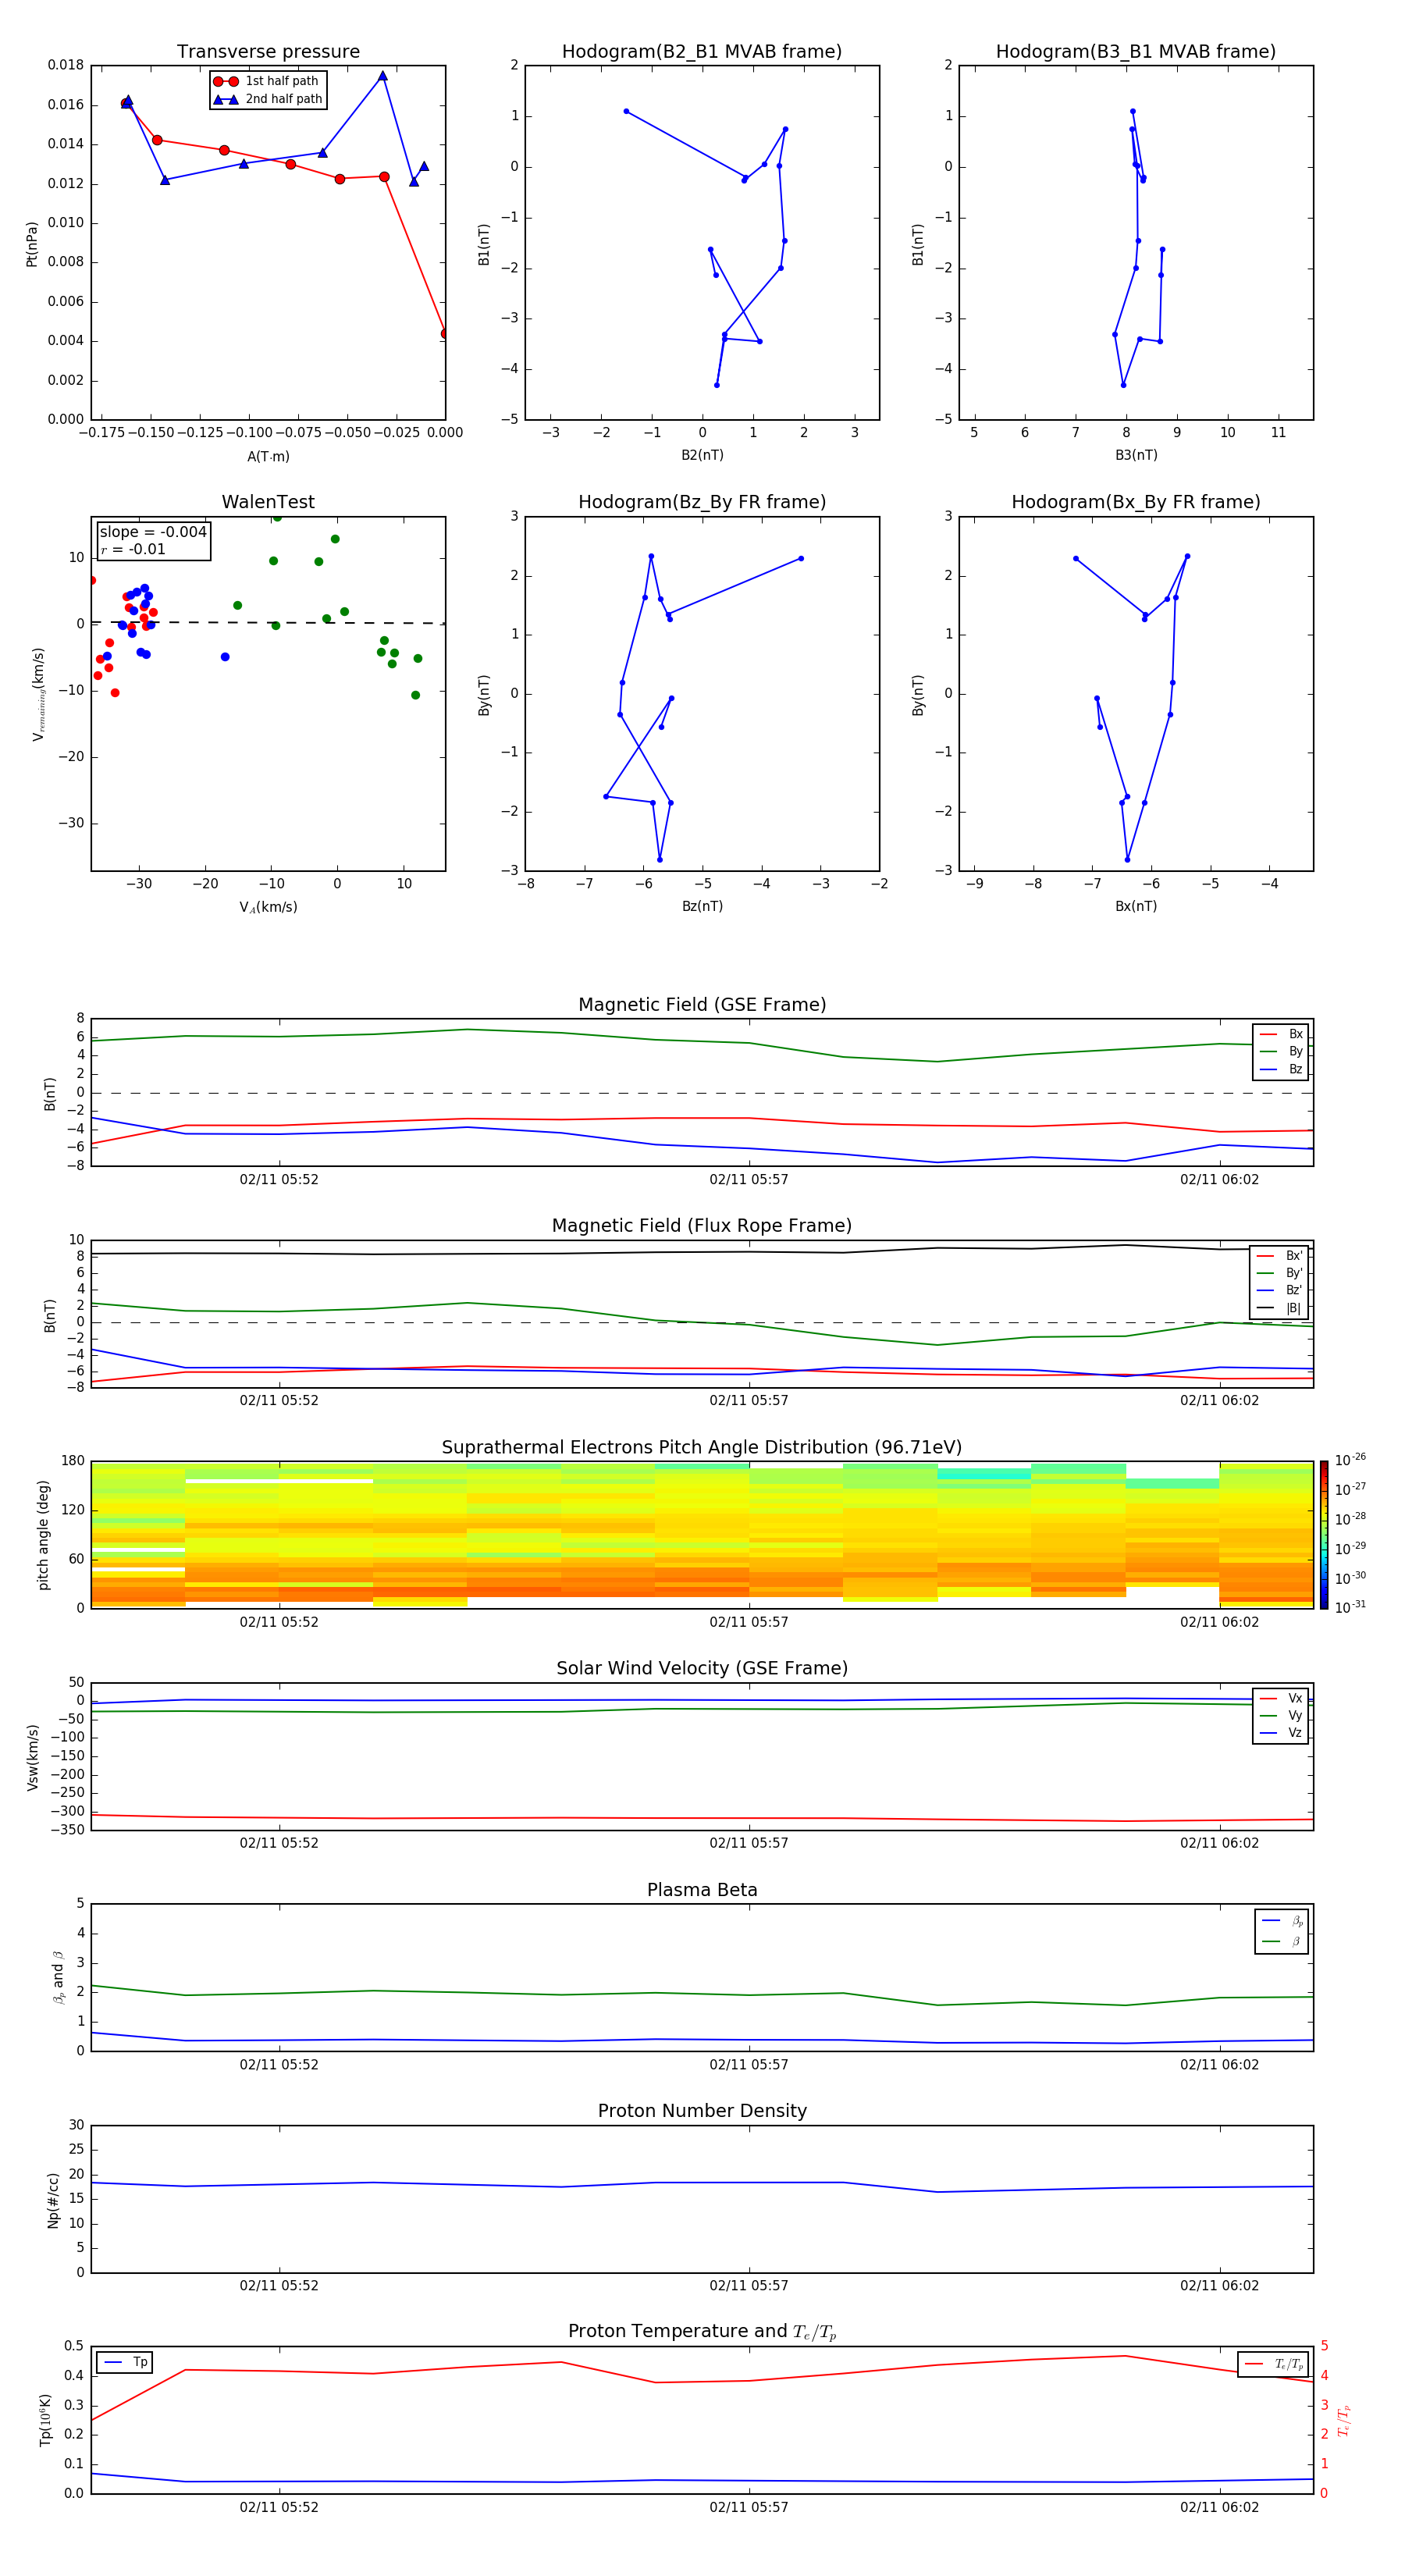Click 'V_A(km/s)' Walen test axis label

[x=268, y=907]
